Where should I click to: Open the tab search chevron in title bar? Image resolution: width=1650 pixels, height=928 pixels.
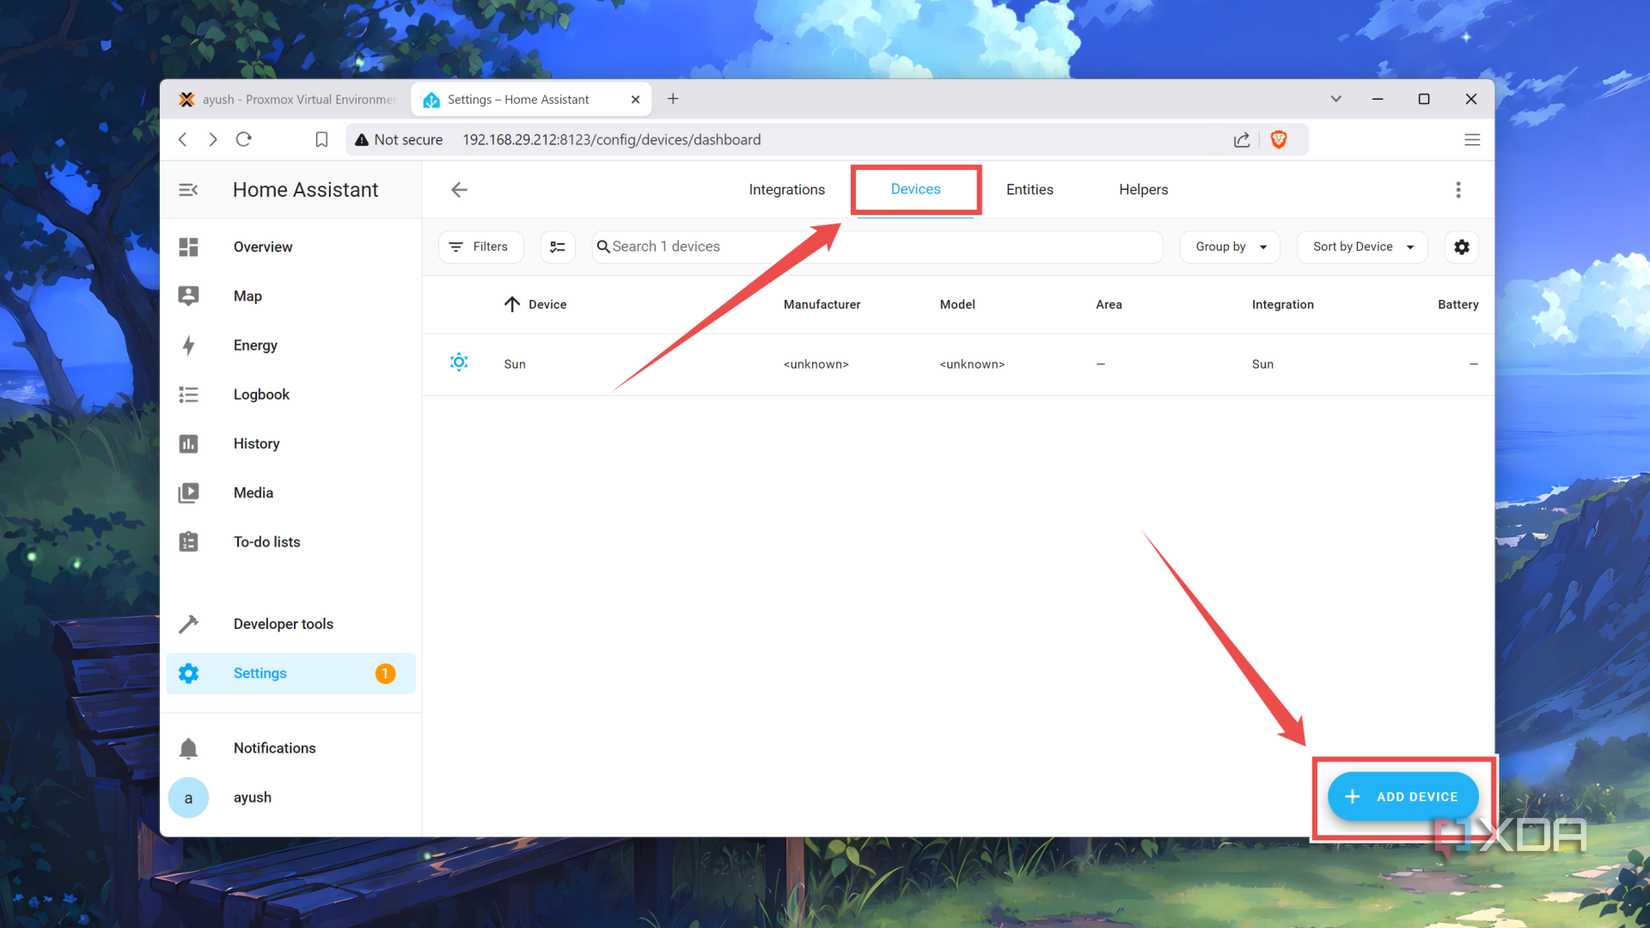pyautogui.click(x=1336, y=99)
